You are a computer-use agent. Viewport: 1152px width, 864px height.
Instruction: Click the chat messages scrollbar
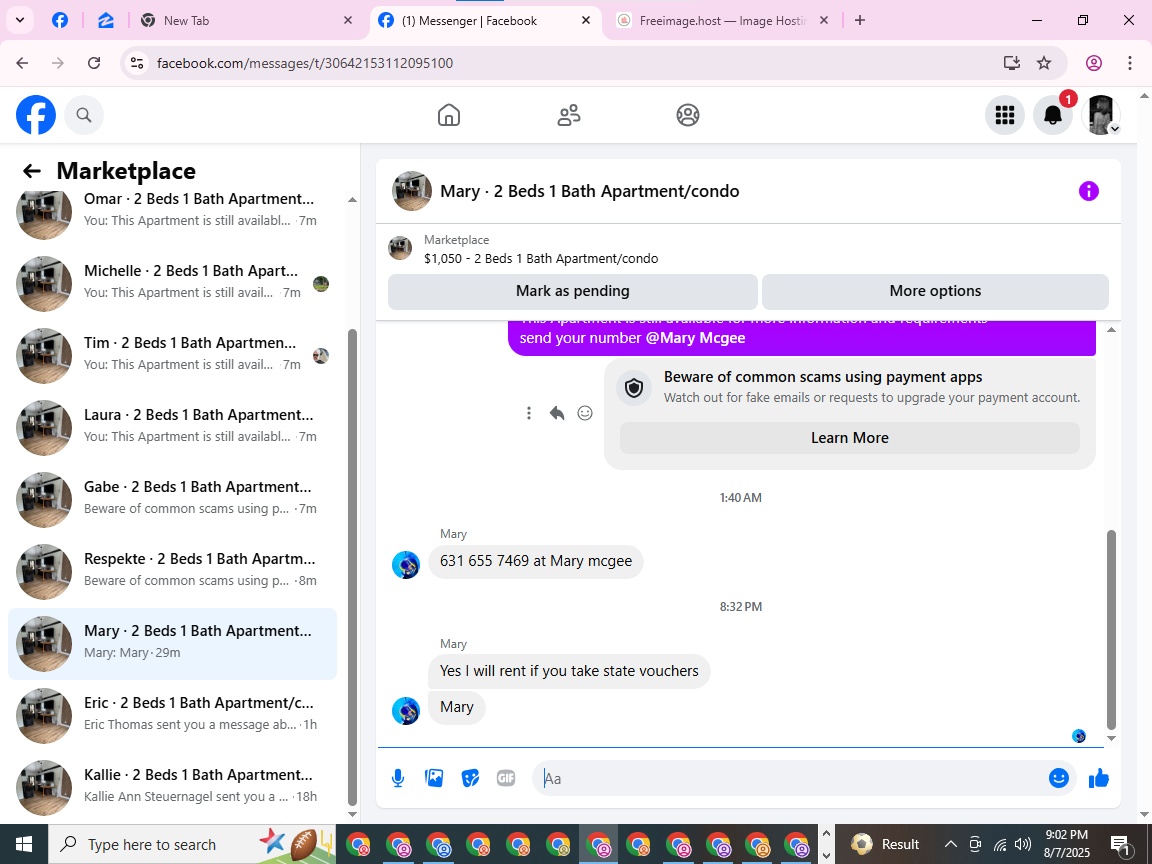coord(1111,629)
